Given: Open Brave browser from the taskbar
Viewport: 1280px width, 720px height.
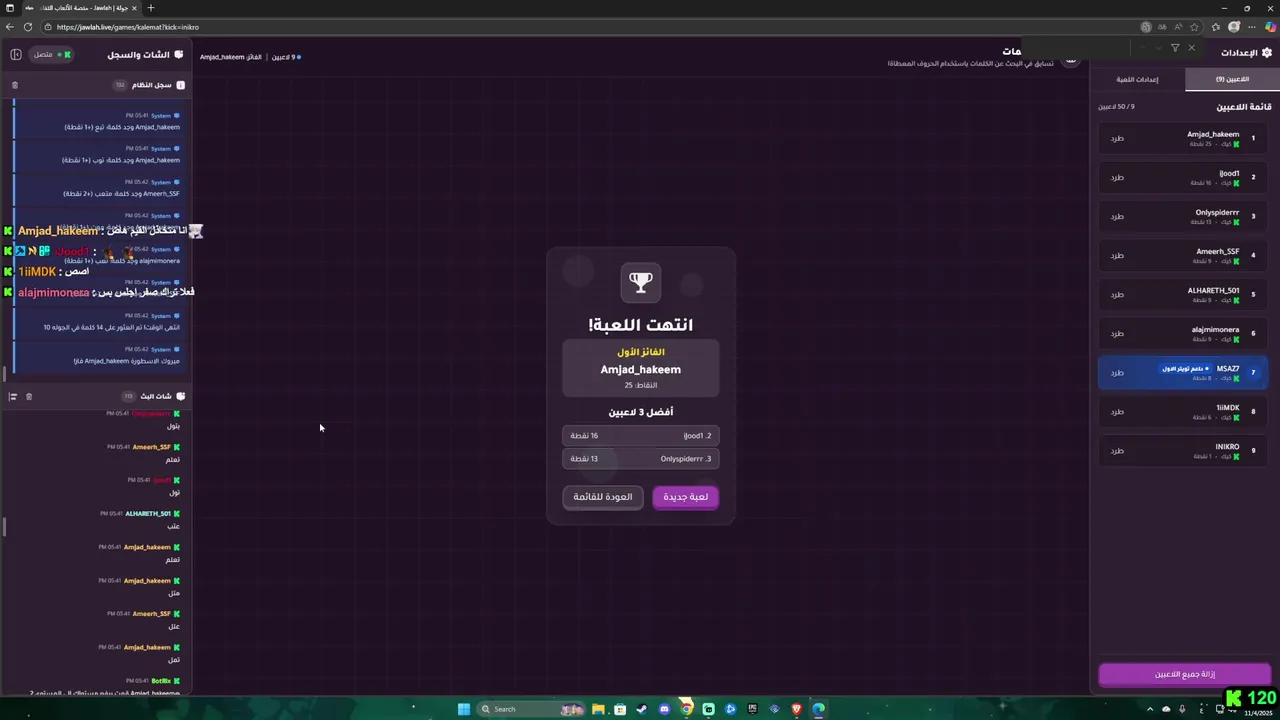Looking at the screenshot, I should click(x=796, y=709).
